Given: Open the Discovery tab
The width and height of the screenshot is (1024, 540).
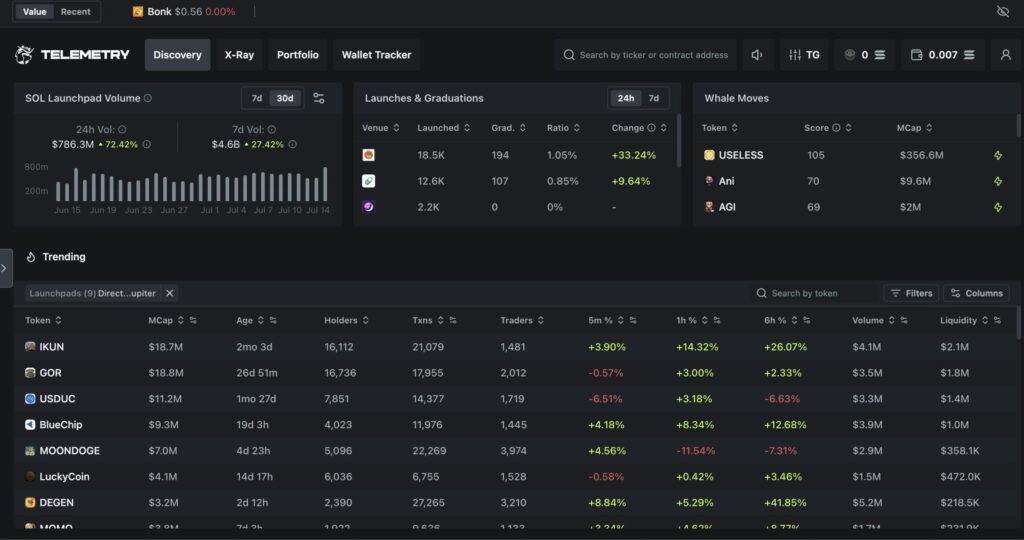Looking at the screenshot, I should tap(177, 55).
